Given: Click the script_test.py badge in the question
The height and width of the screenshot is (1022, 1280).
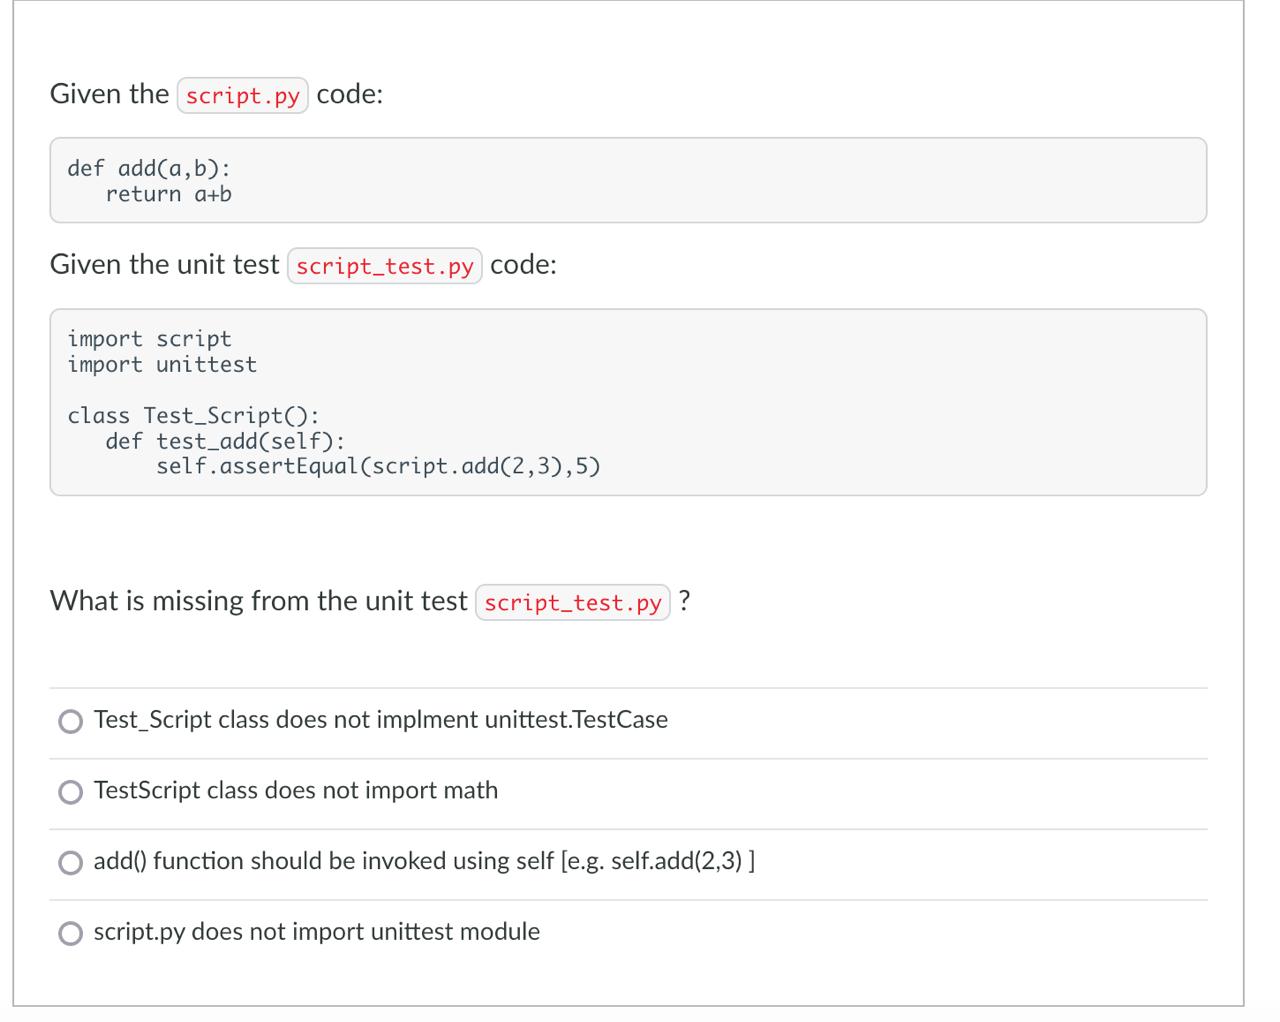Looking at the screenshot, I should pyautogui.click(x=573, y=603).
